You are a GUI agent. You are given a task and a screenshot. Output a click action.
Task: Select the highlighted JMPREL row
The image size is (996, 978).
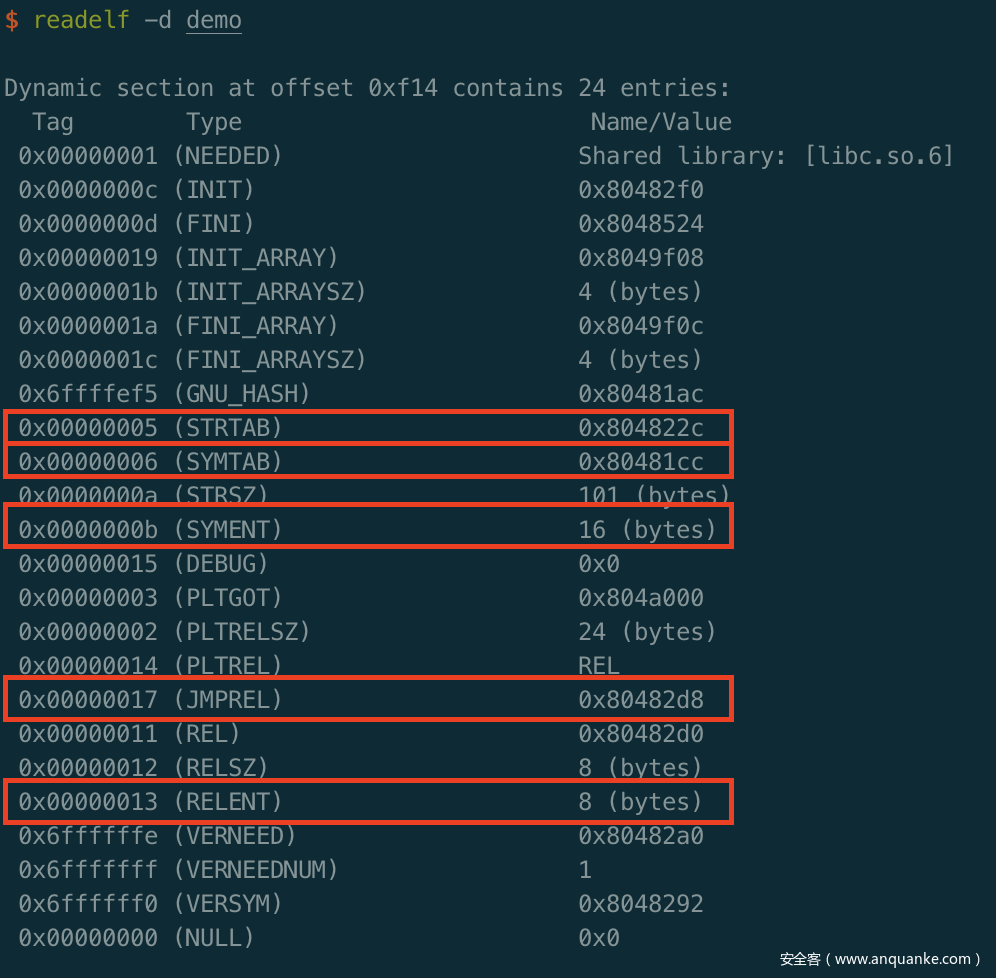(368, 700)
